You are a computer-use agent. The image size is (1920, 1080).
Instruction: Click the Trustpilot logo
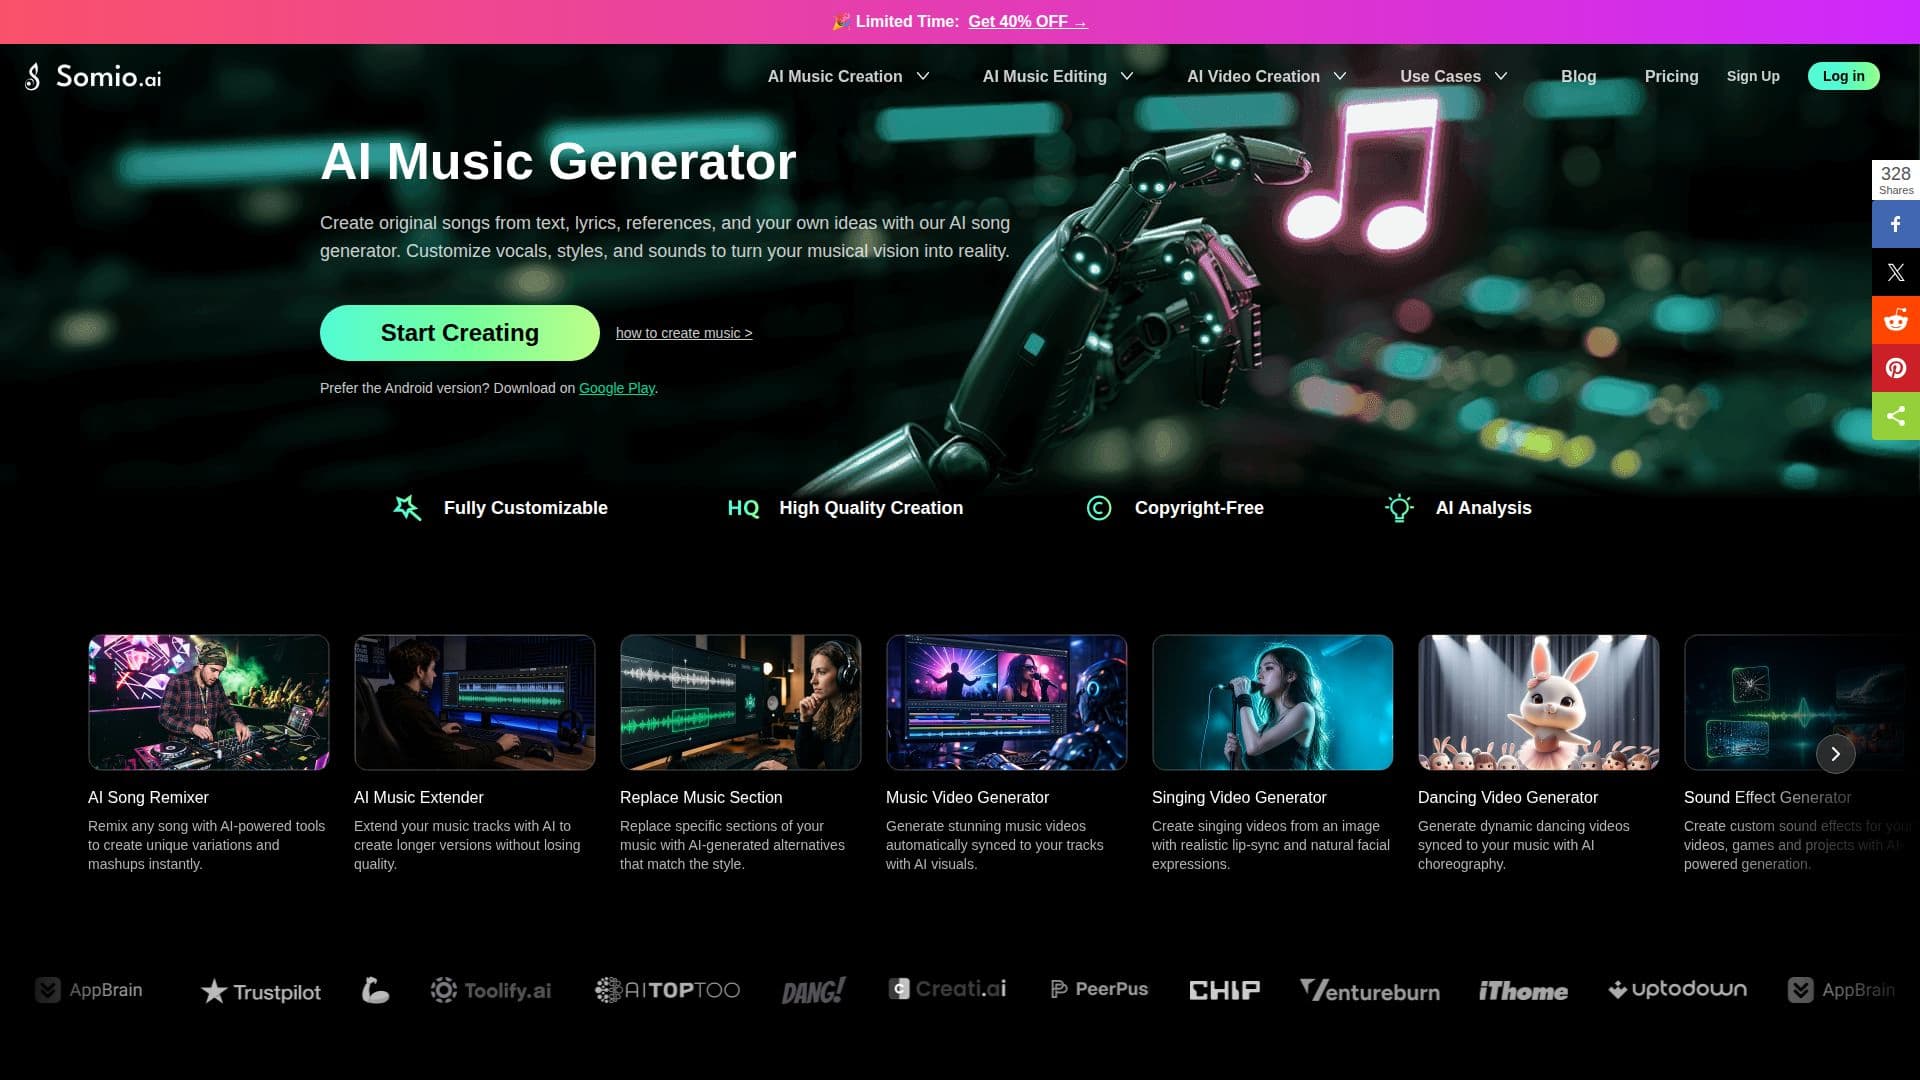coord(261,991)
